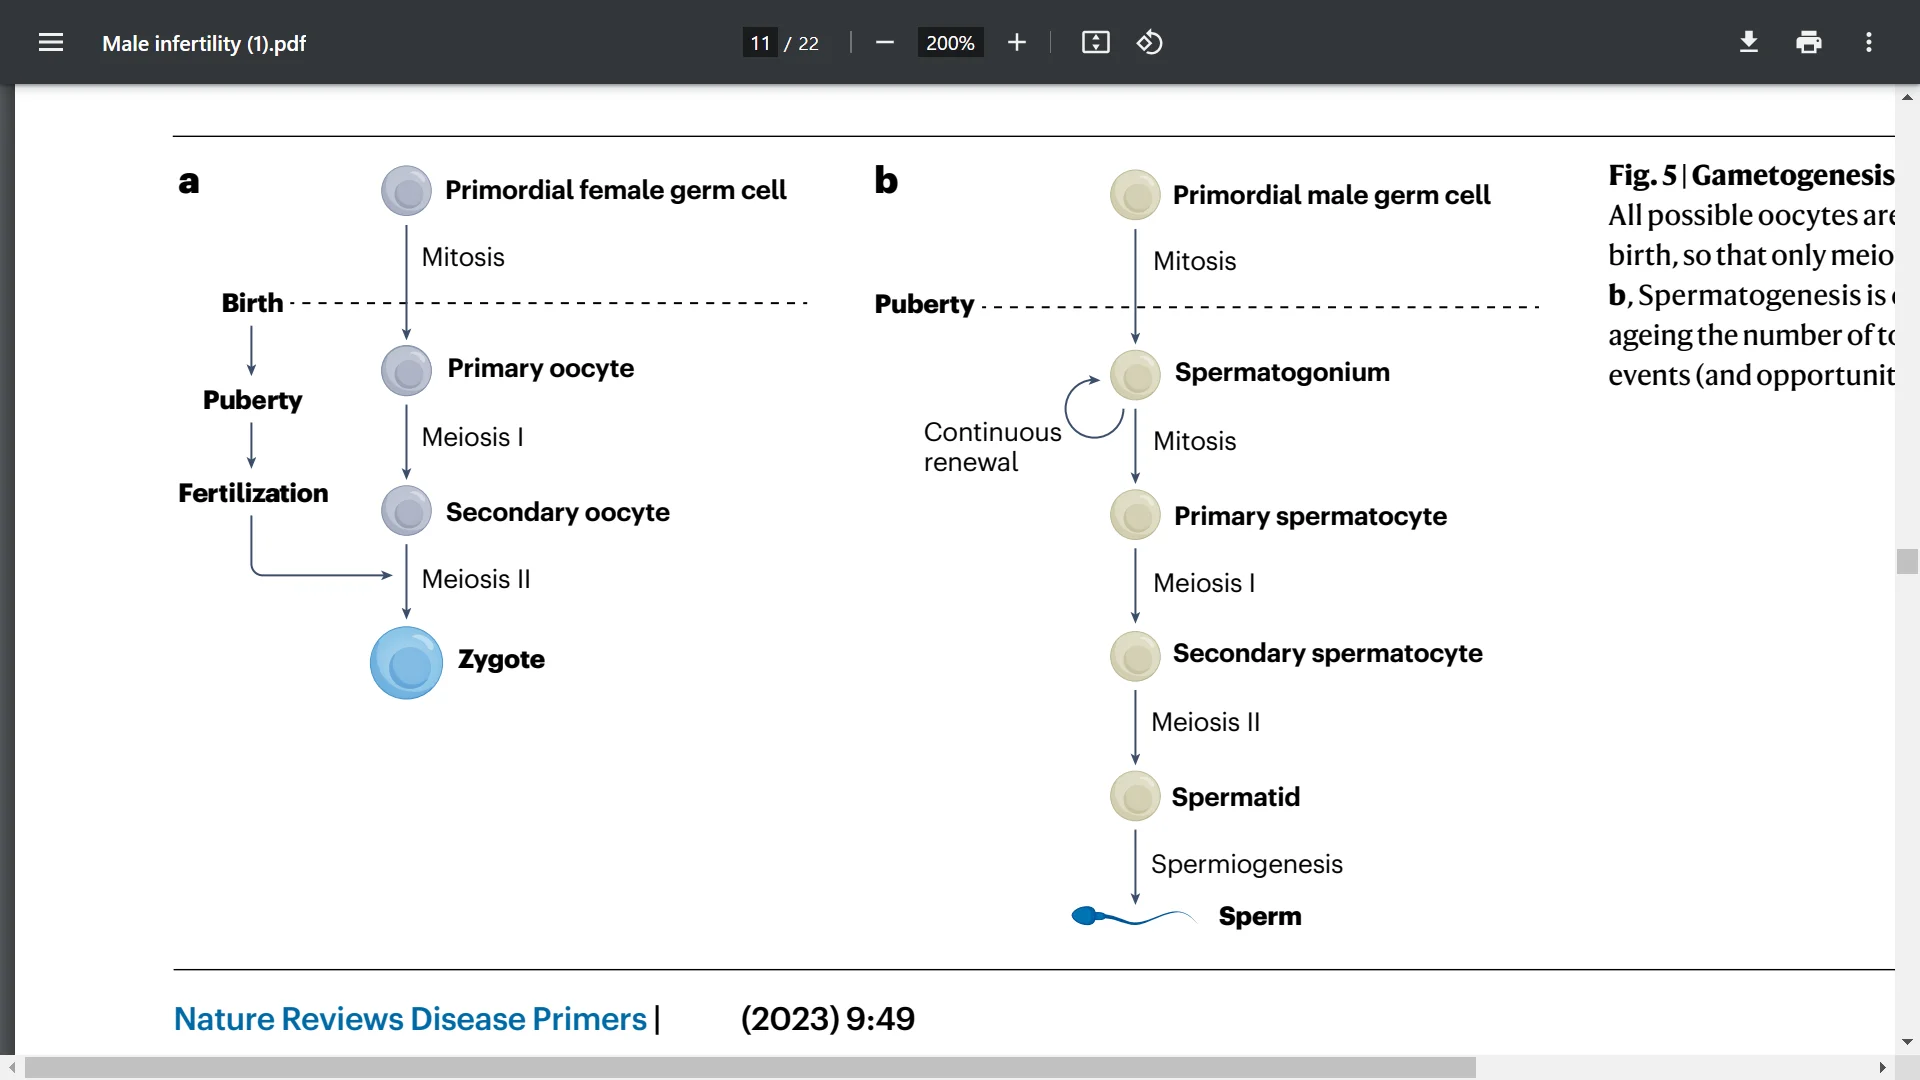Click the Nature Reviews Disease Primers link
The height and width of the screenshot is (1080, 1920).
[409, 1018]
